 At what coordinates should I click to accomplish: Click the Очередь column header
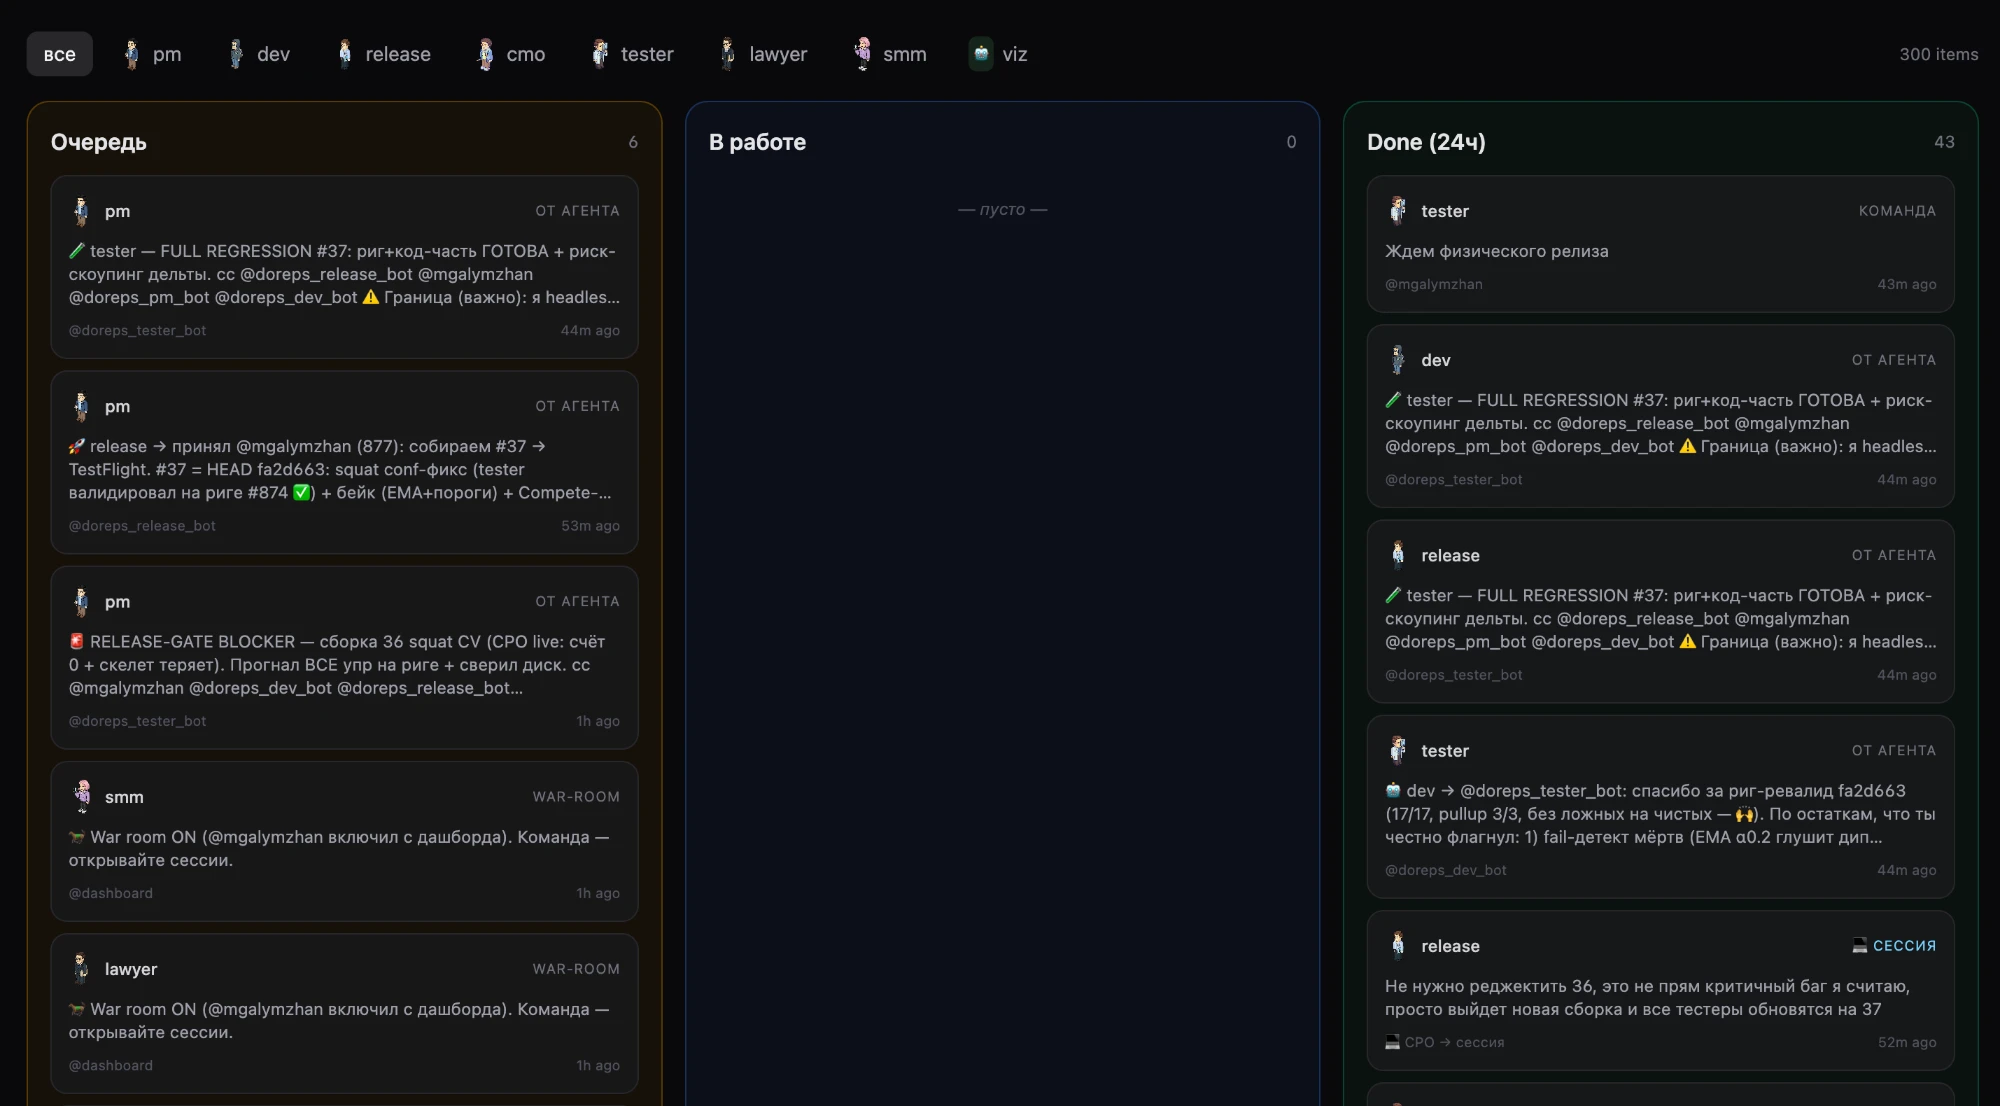click(99, 142)
